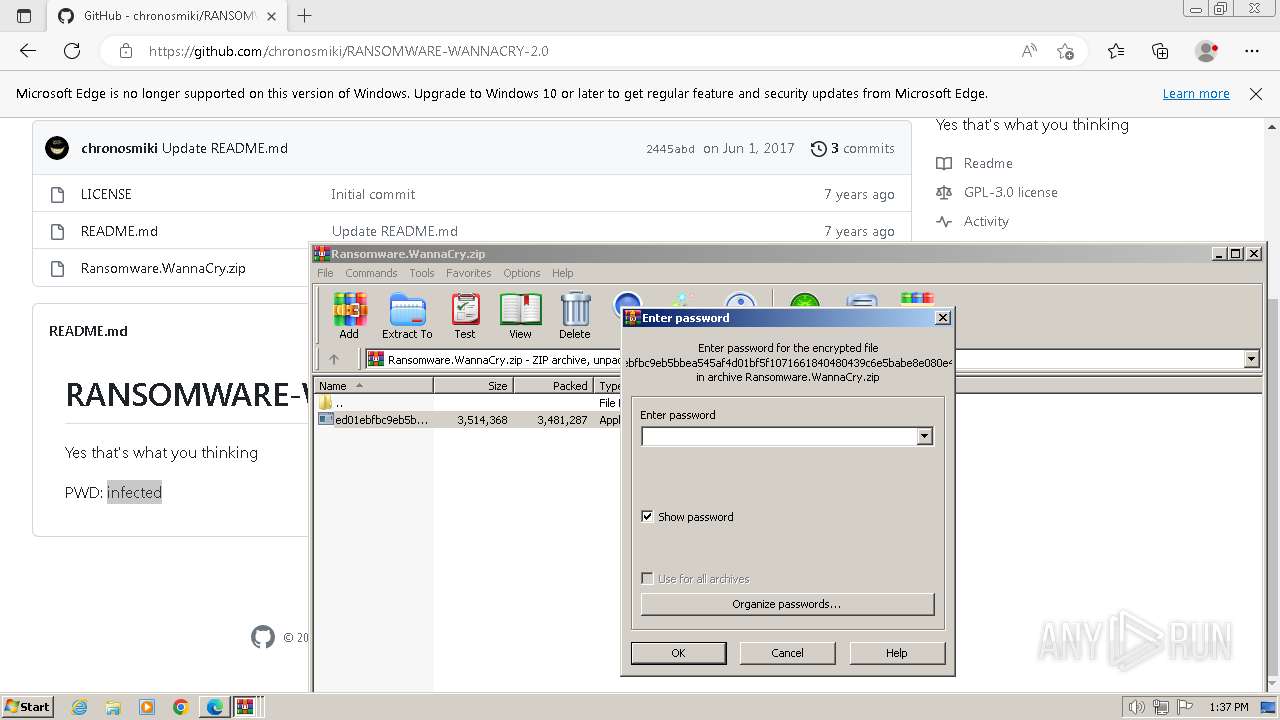Click Cancel in the password dialog
1280x720 pixels.
click(x=787, y=653)
